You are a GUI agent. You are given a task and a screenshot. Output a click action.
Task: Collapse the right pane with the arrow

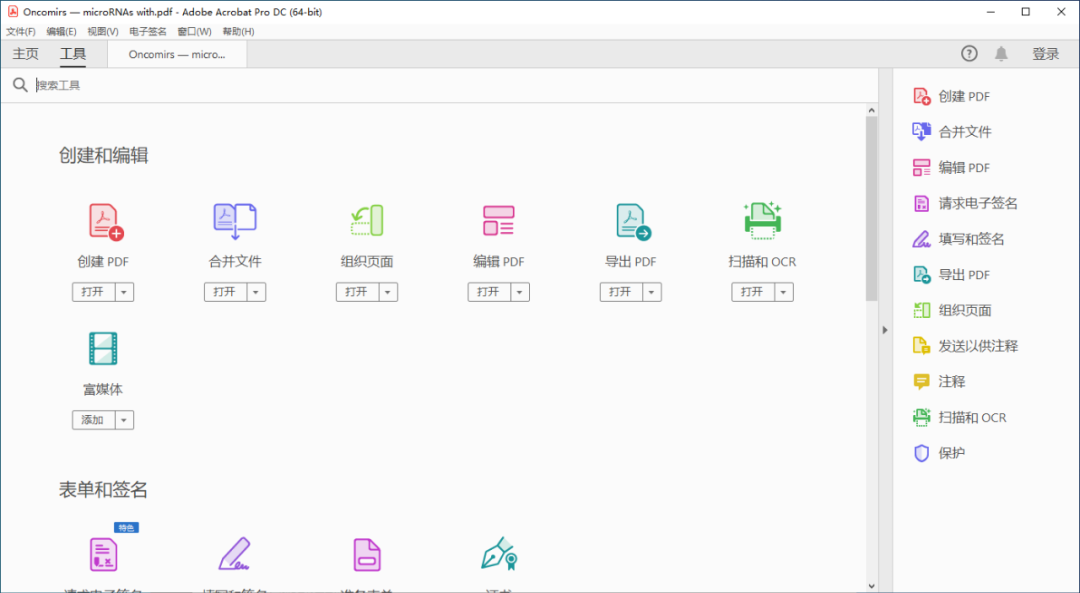tap(885, 330)
